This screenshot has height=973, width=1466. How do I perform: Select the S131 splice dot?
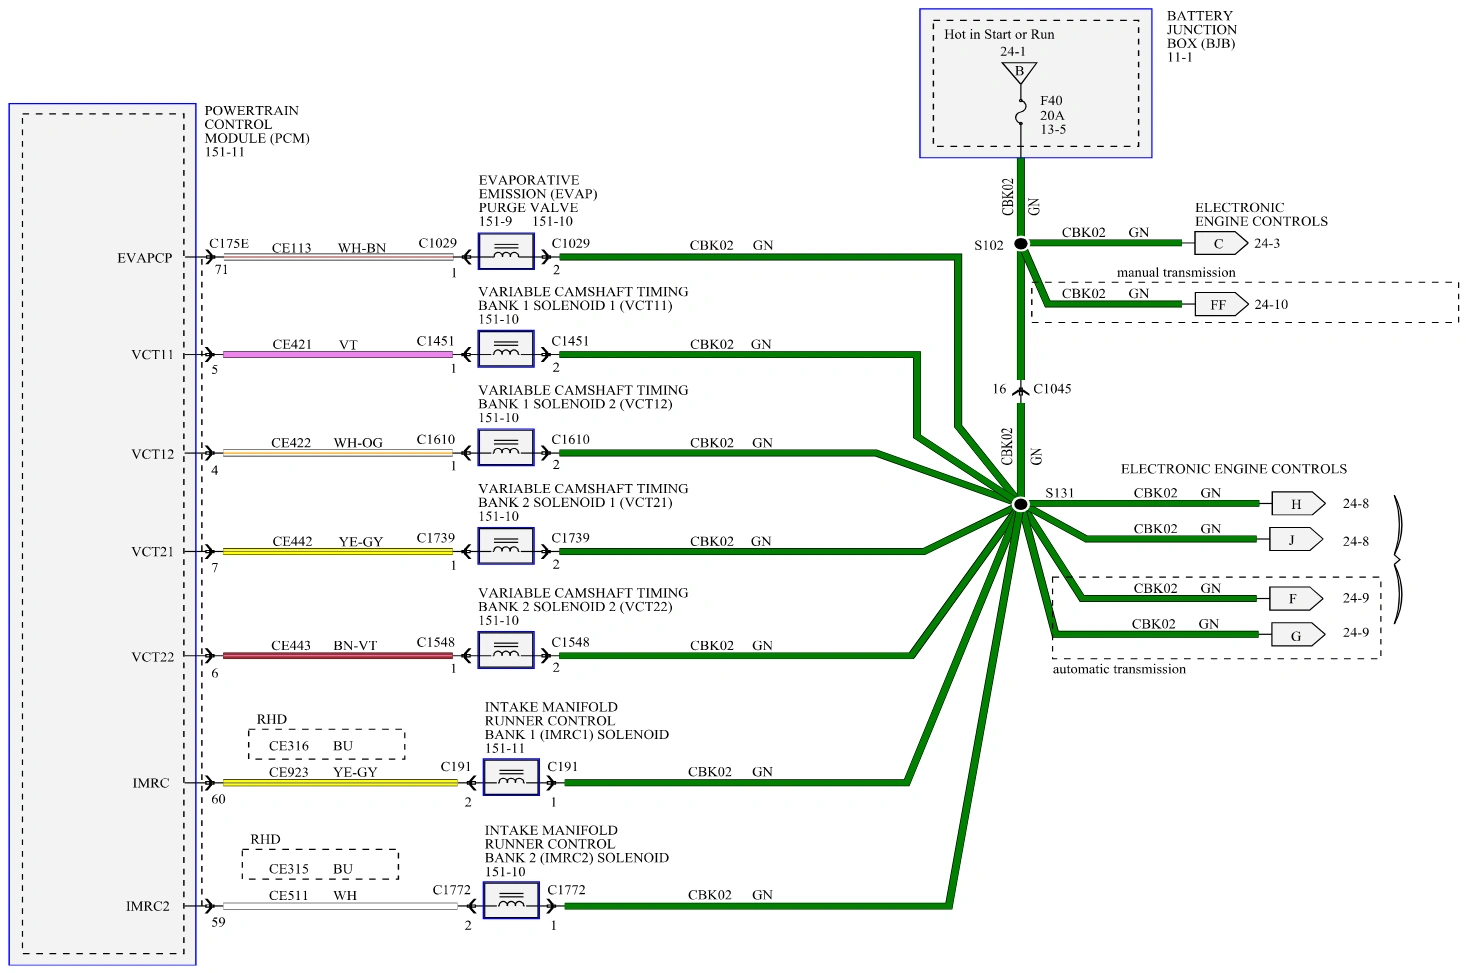click(1021, 504)
